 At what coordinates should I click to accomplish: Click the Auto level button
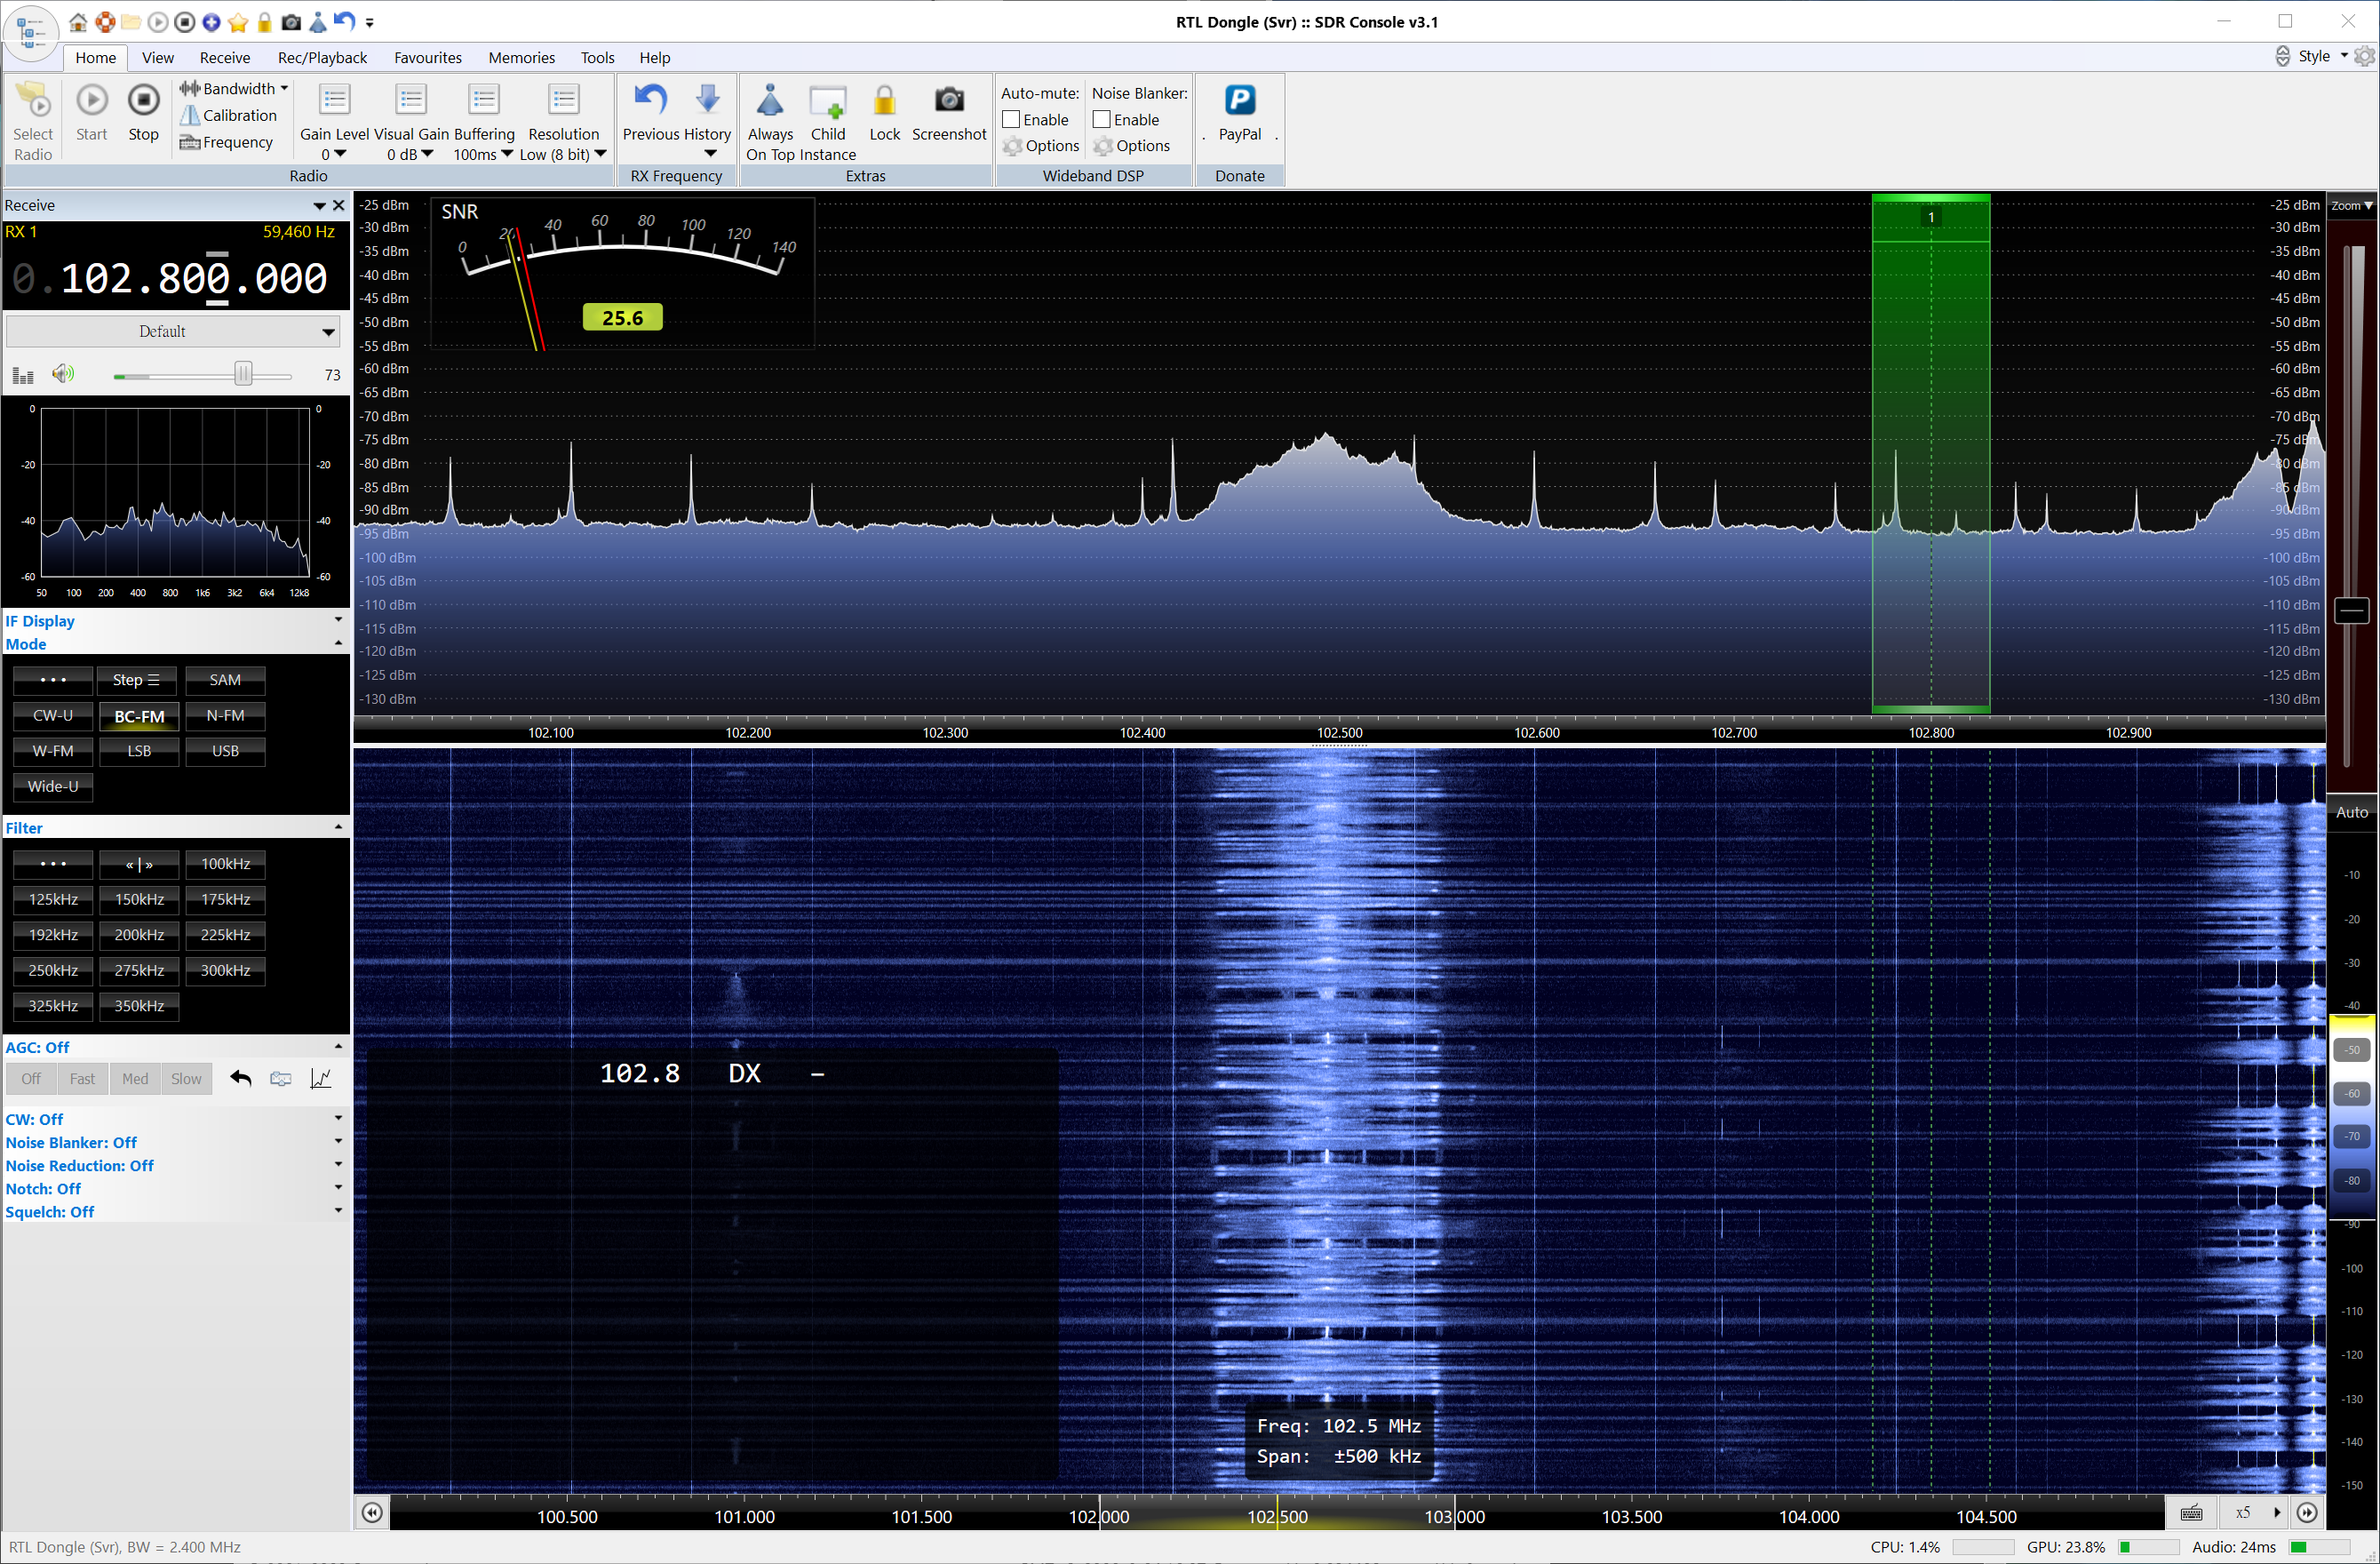(x=2352, y=812)
